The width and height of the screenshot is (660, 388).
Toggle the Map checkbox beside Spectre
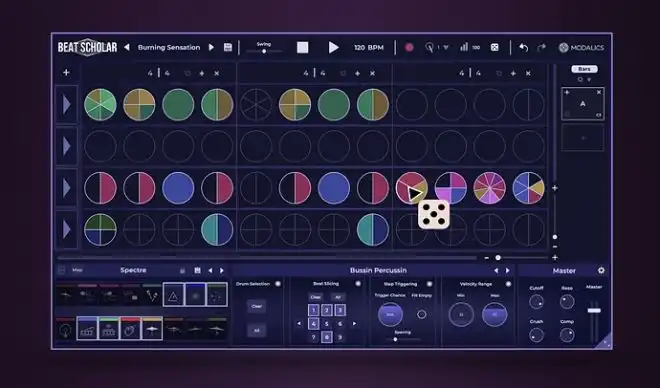[x=61, y=270]
